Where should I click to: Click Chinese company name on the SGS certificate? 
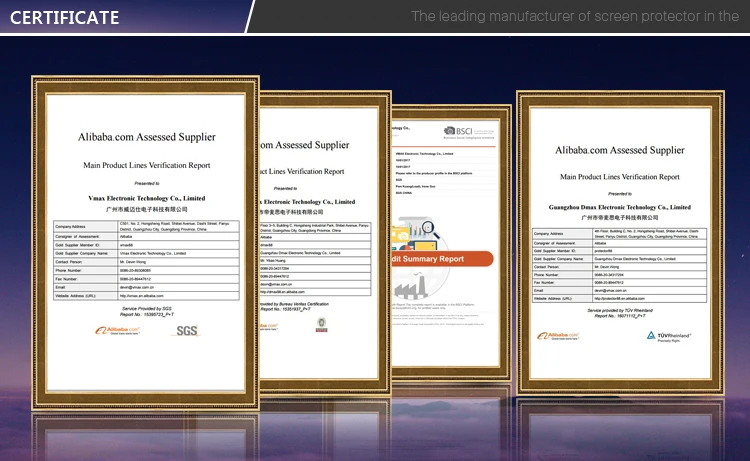(x=147, y=209)
